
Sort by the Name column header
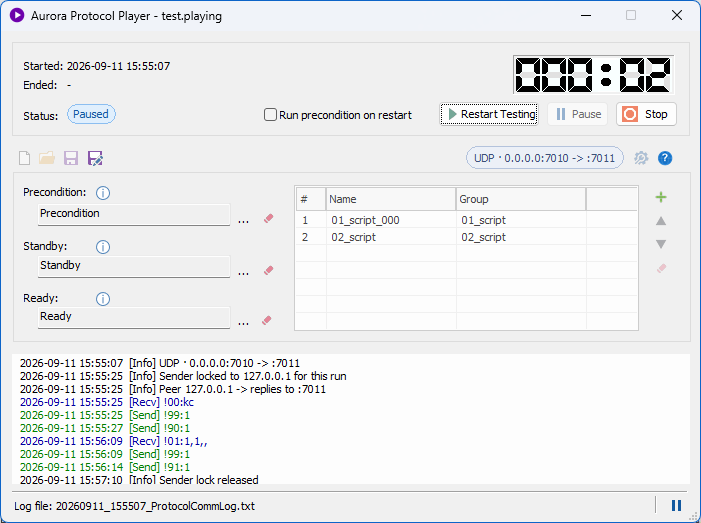(391, 199)
